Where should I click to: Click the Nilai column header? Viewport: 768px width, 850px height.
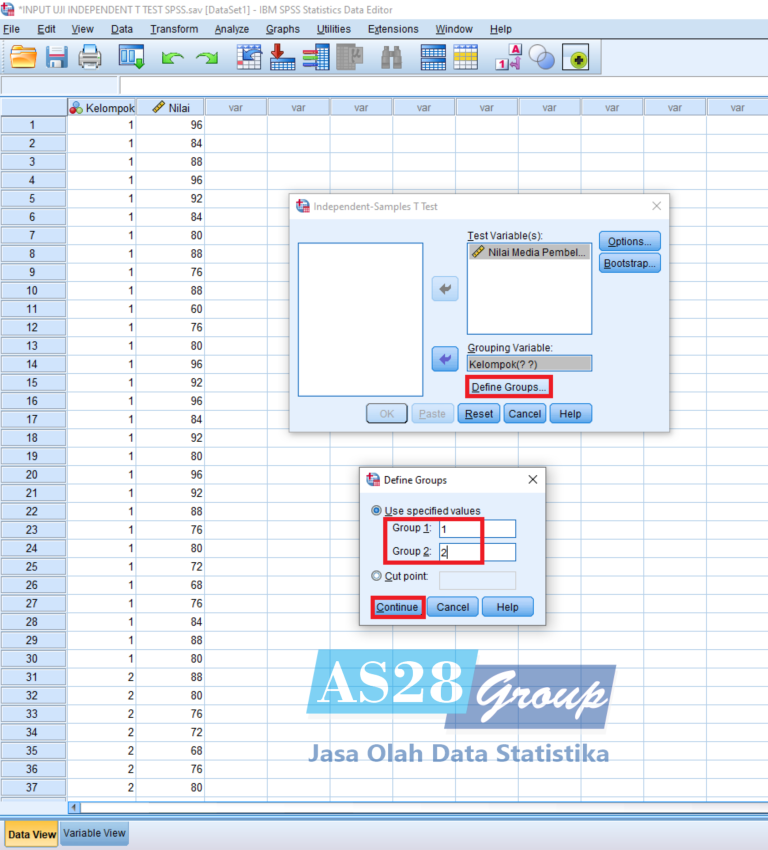[x=170, y=107]
